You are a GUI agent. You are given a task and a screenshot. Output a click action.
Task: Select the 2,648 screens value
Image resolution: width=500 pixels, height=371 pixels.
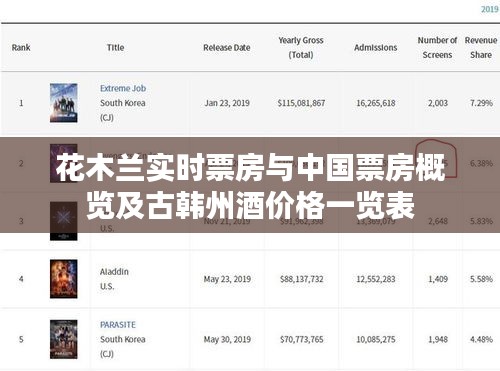(438, 221)
